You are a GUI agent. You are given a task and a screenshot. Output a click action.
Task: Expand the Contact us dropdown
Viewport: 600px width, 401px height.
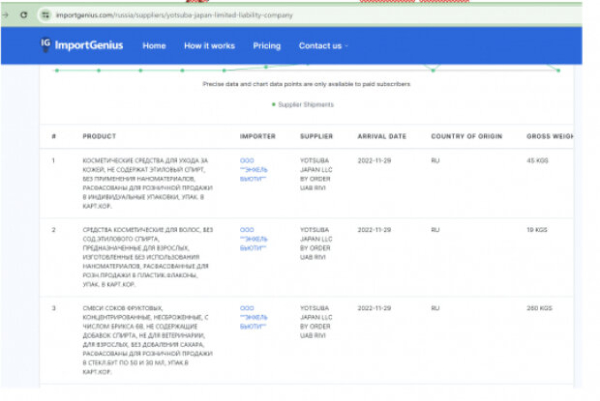[323, 46]
